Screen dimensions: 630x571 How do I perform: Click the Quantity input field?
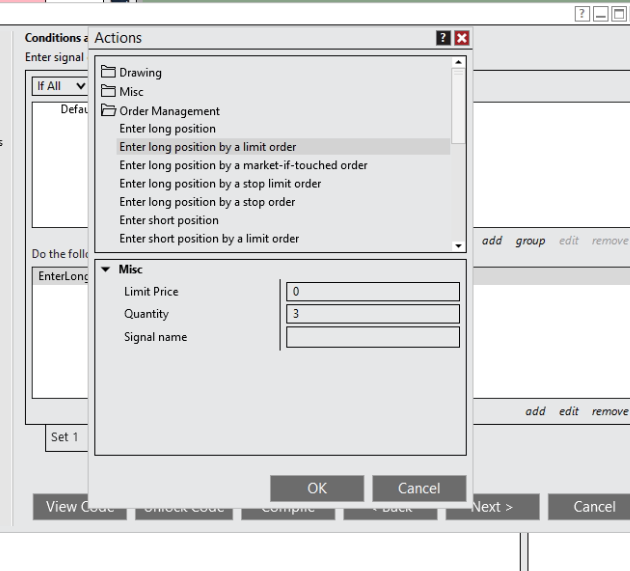coord(373,314)
